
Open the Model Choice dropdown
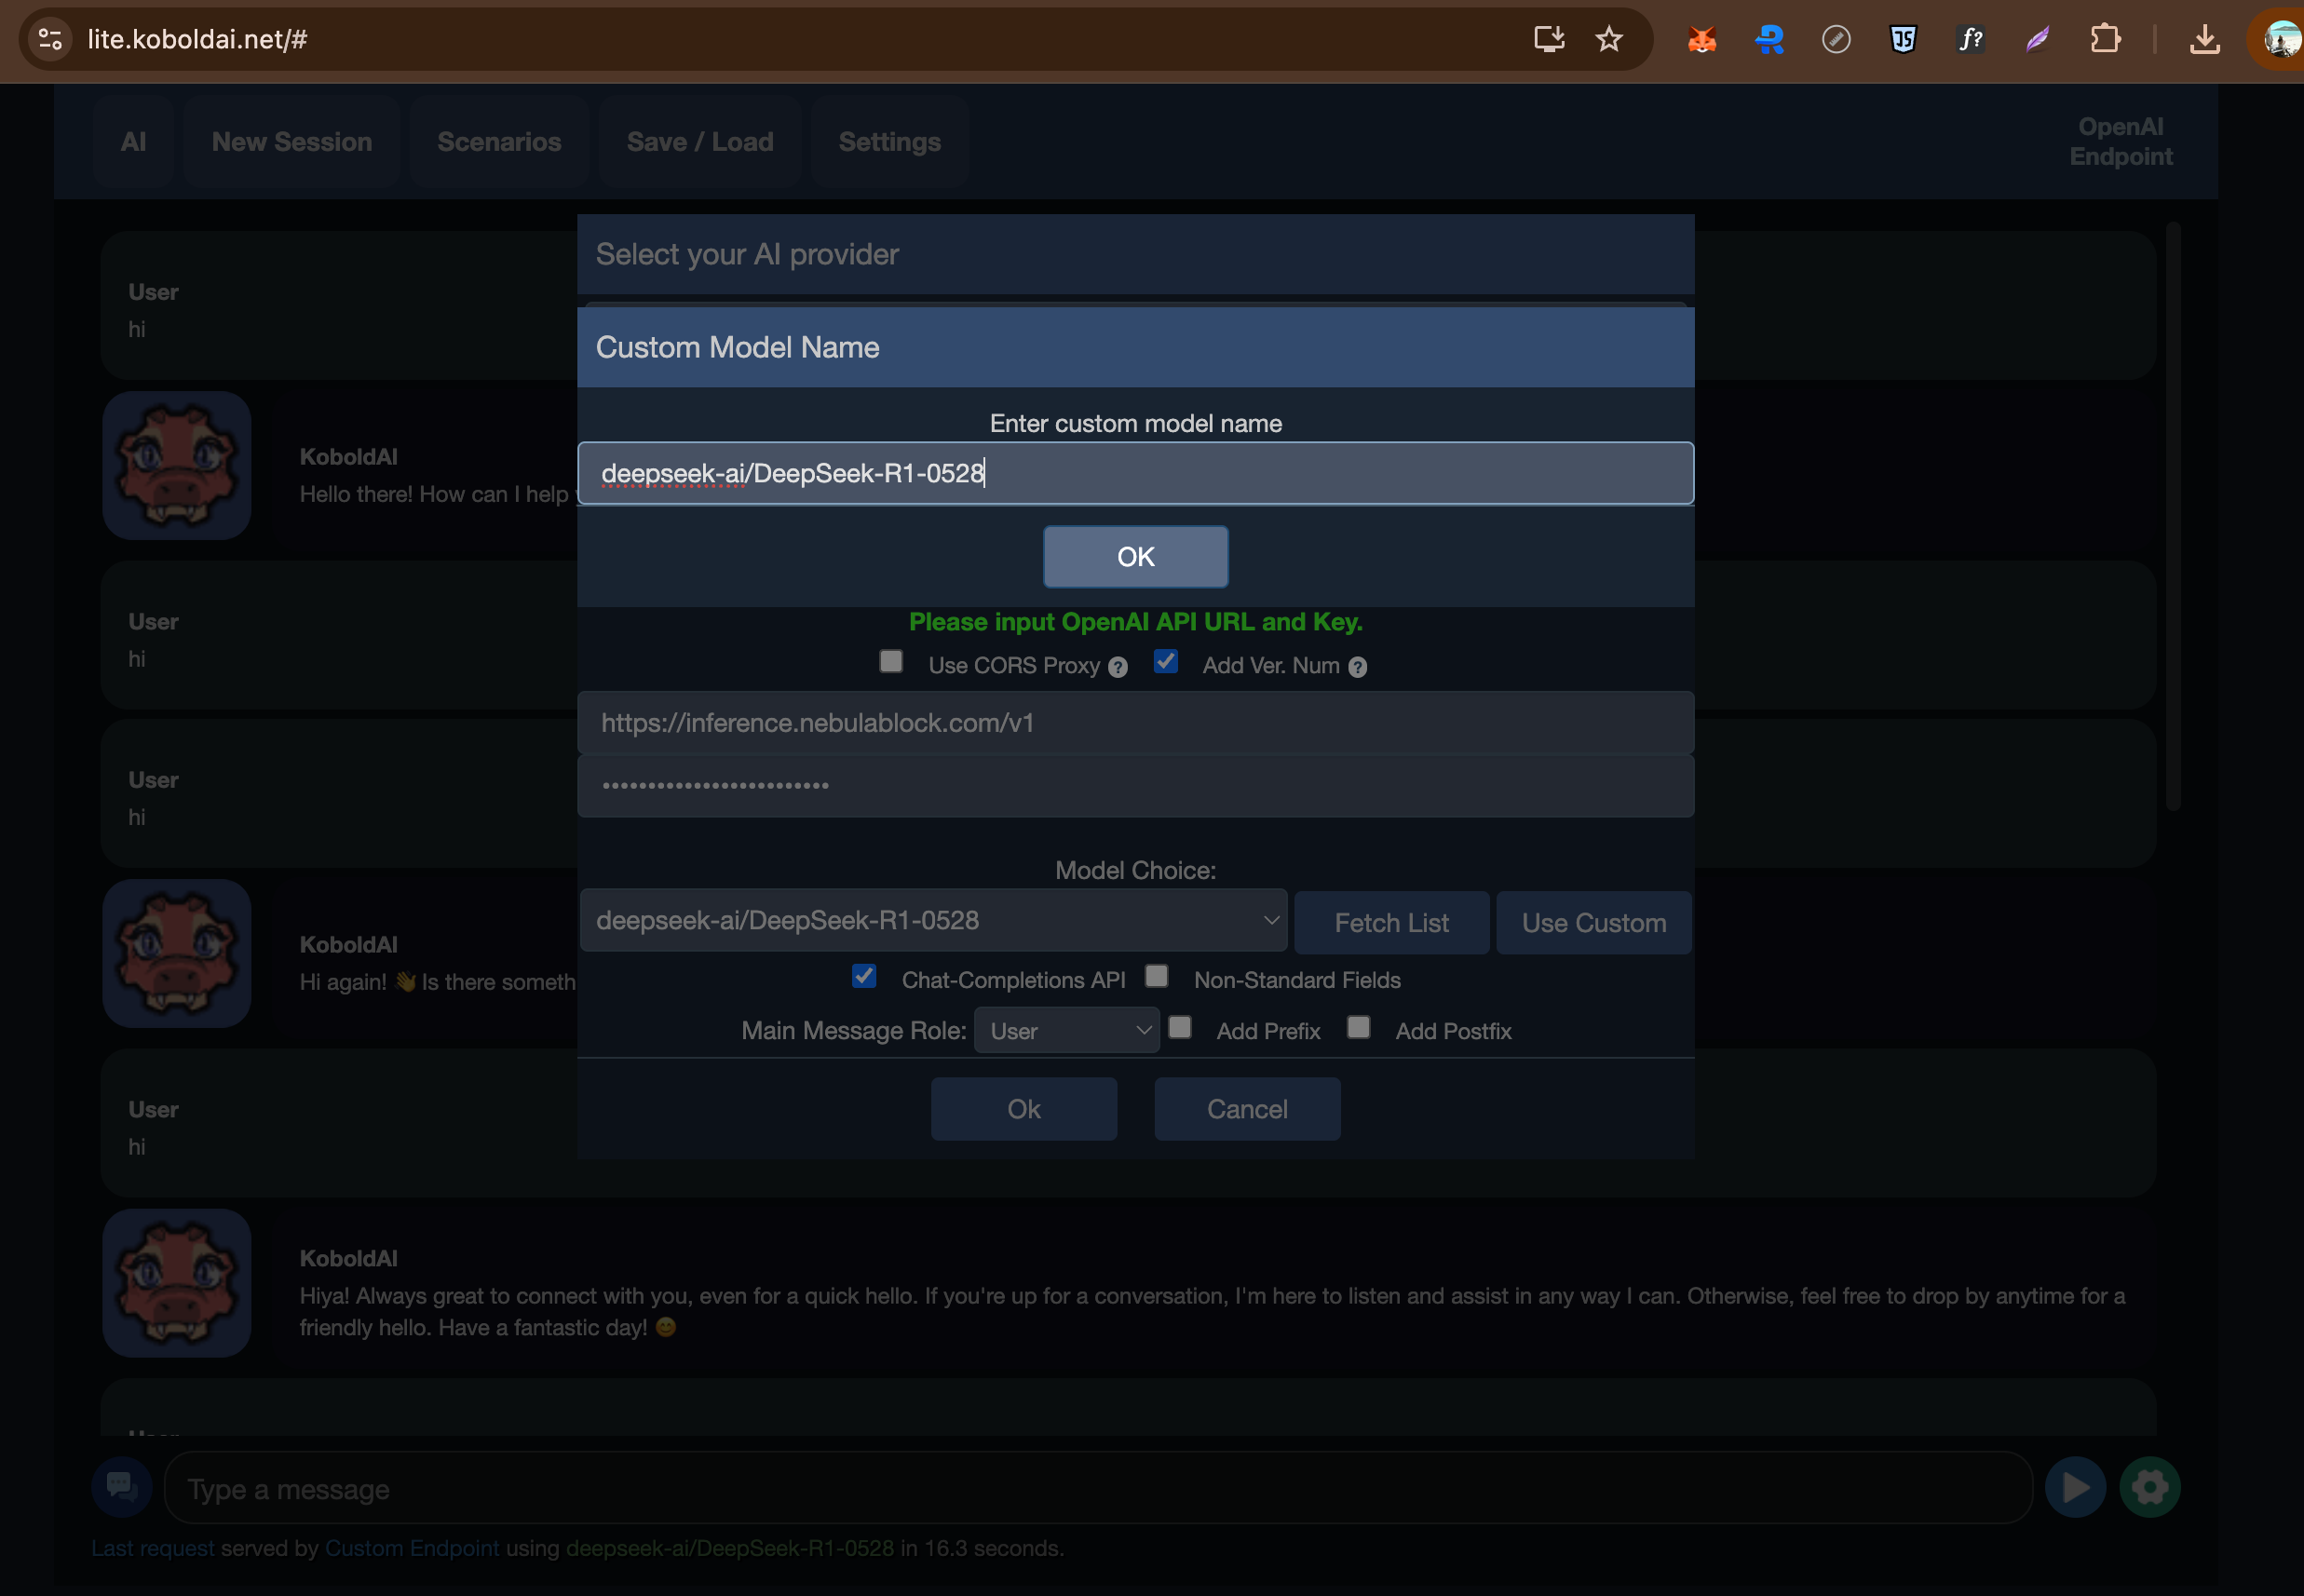933,920
